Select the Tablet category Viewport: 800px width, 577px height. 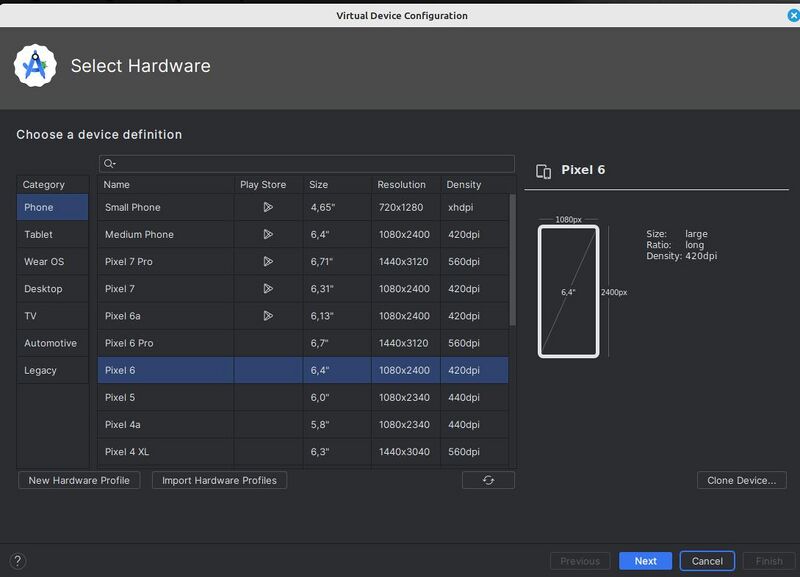coord(53,234)
